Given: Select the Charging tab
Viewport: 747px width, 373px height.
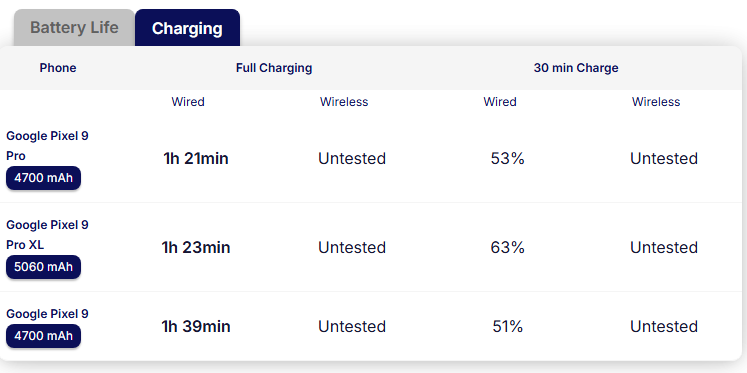Looking at the screenshot, I should click(x=187, y=28).
